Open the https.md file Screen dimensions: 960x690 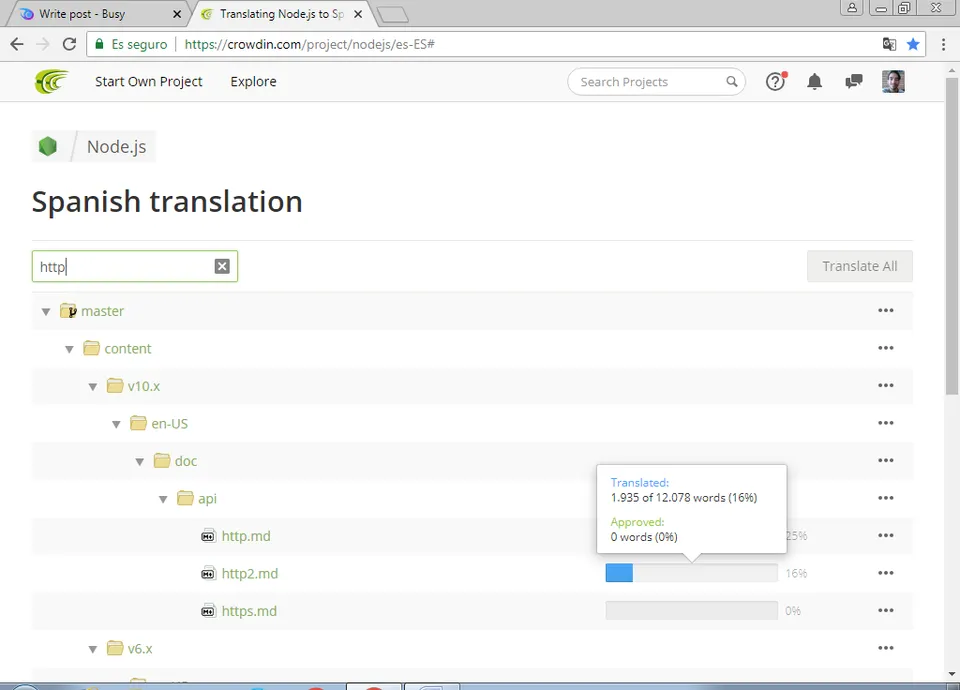[x=249, y=611]
